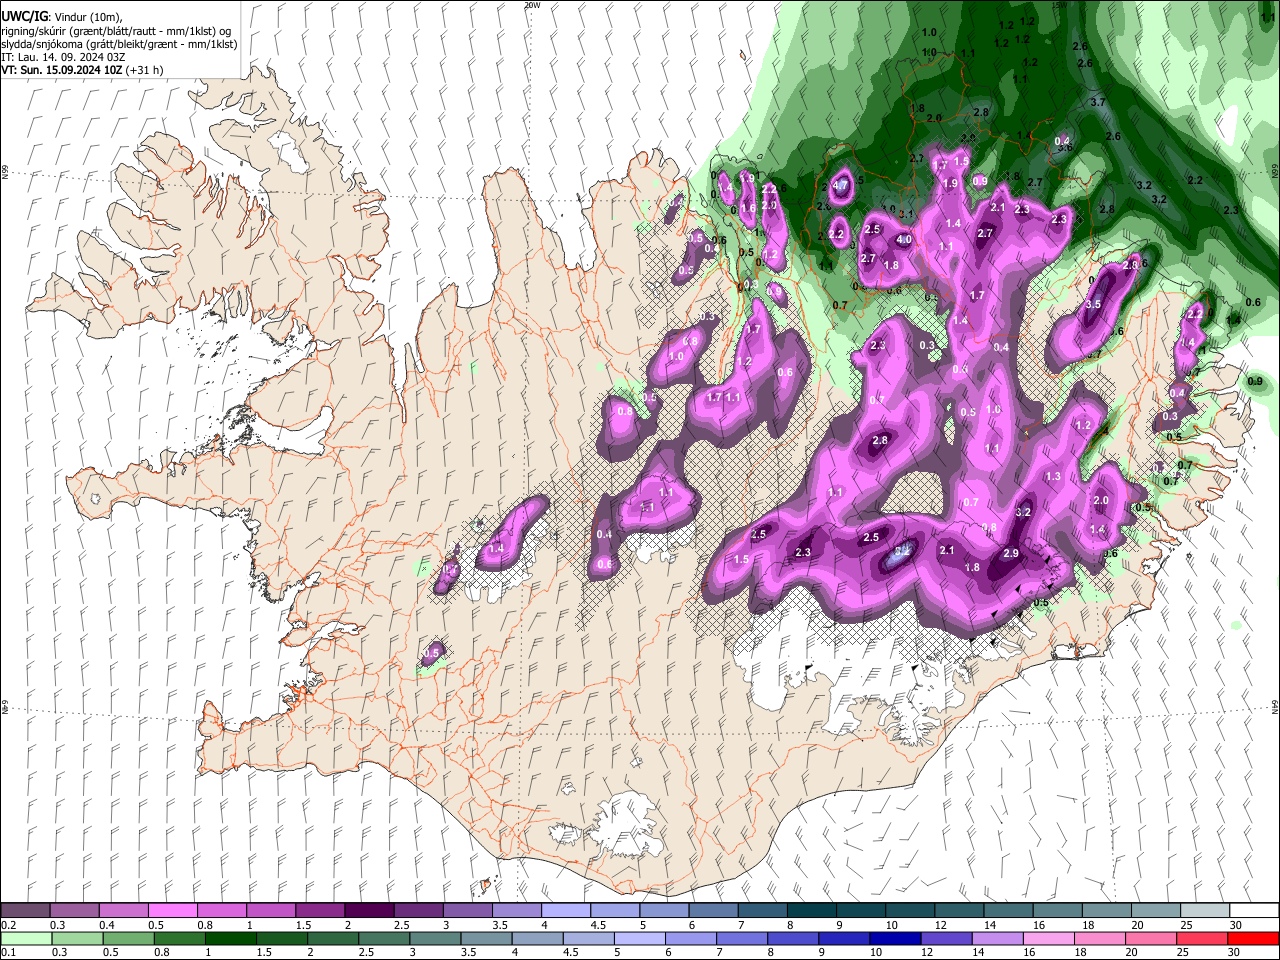Click the 'rigning/skúrir' legend description line
Image resolution: width=1280 pixels, height=960 pixels.
point(116,30)
